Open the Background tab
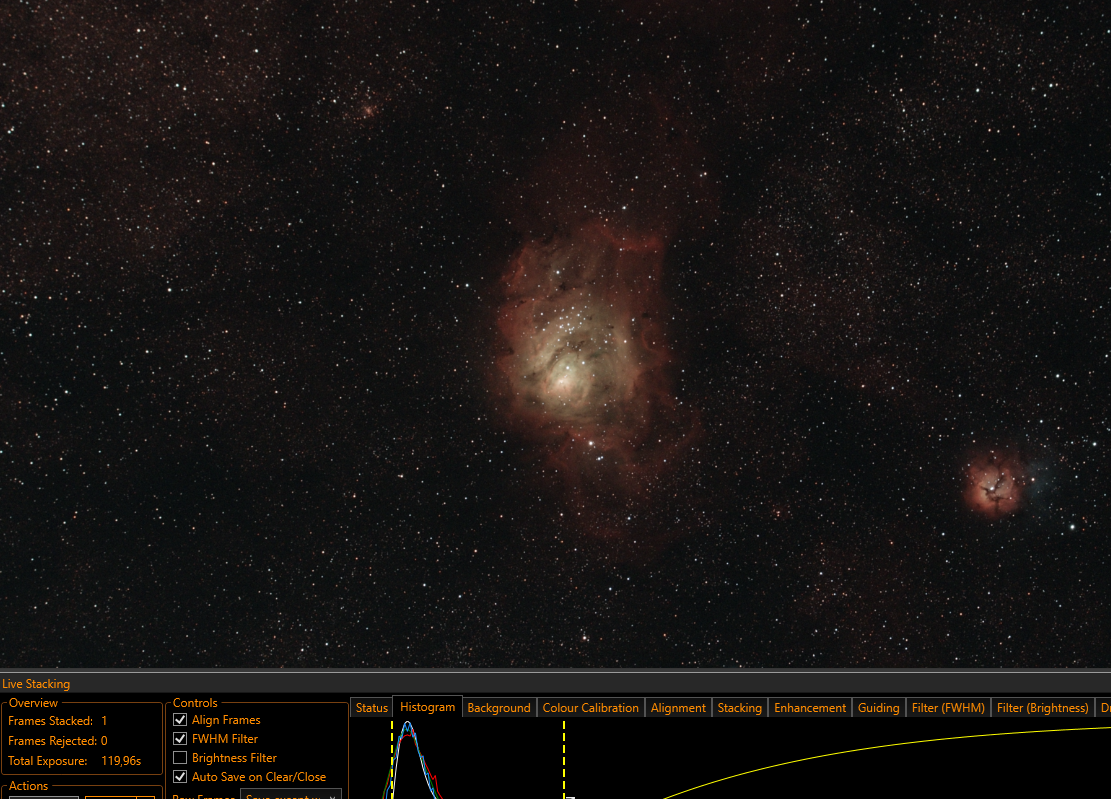 [499, 708]
